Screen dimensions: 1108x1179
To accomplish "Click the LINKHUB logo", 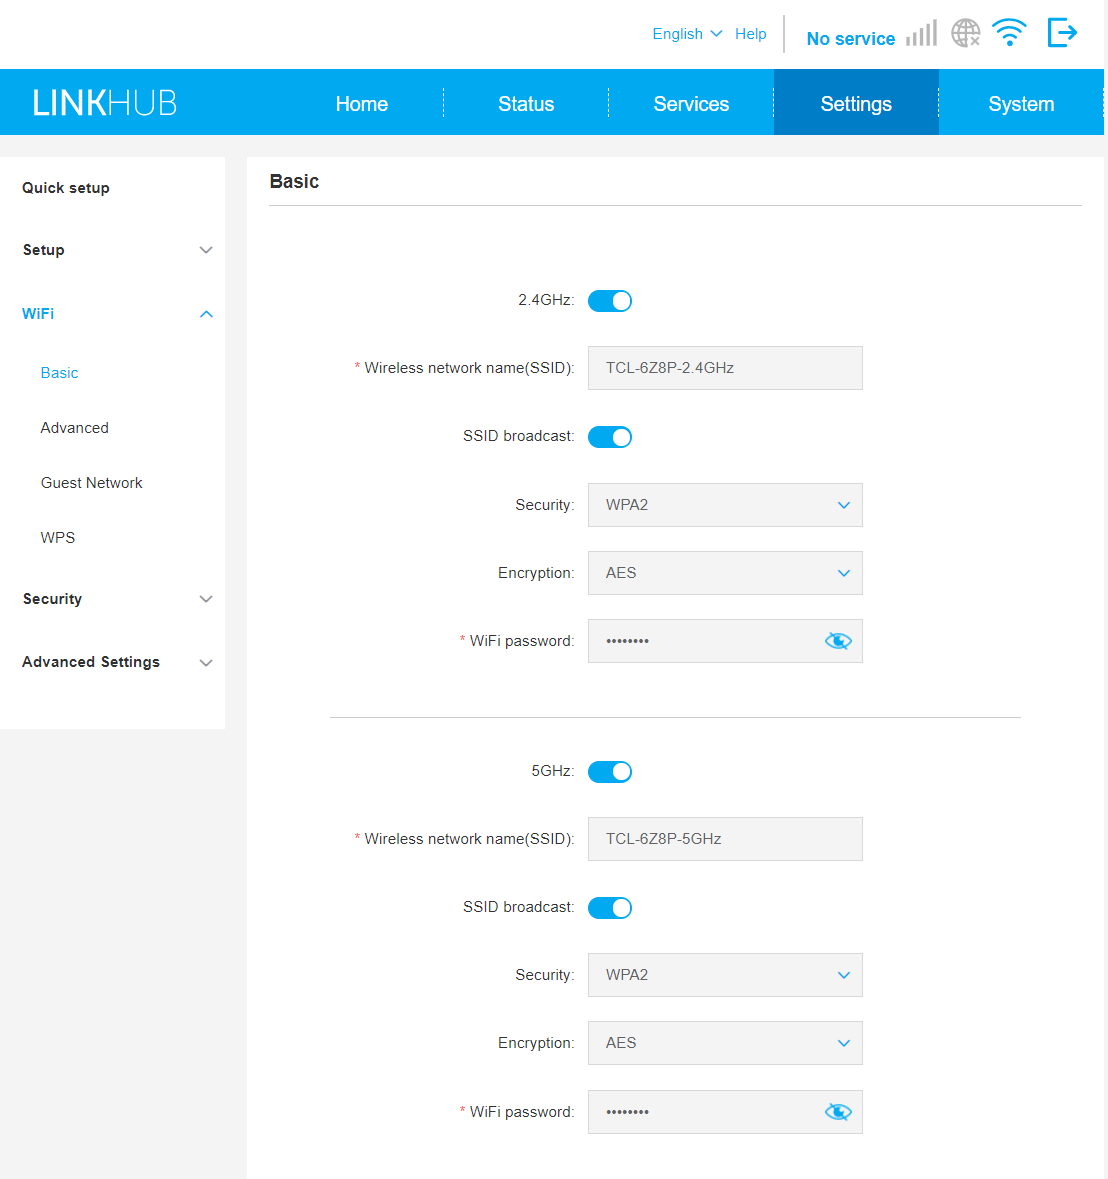I will coord(104,103).
